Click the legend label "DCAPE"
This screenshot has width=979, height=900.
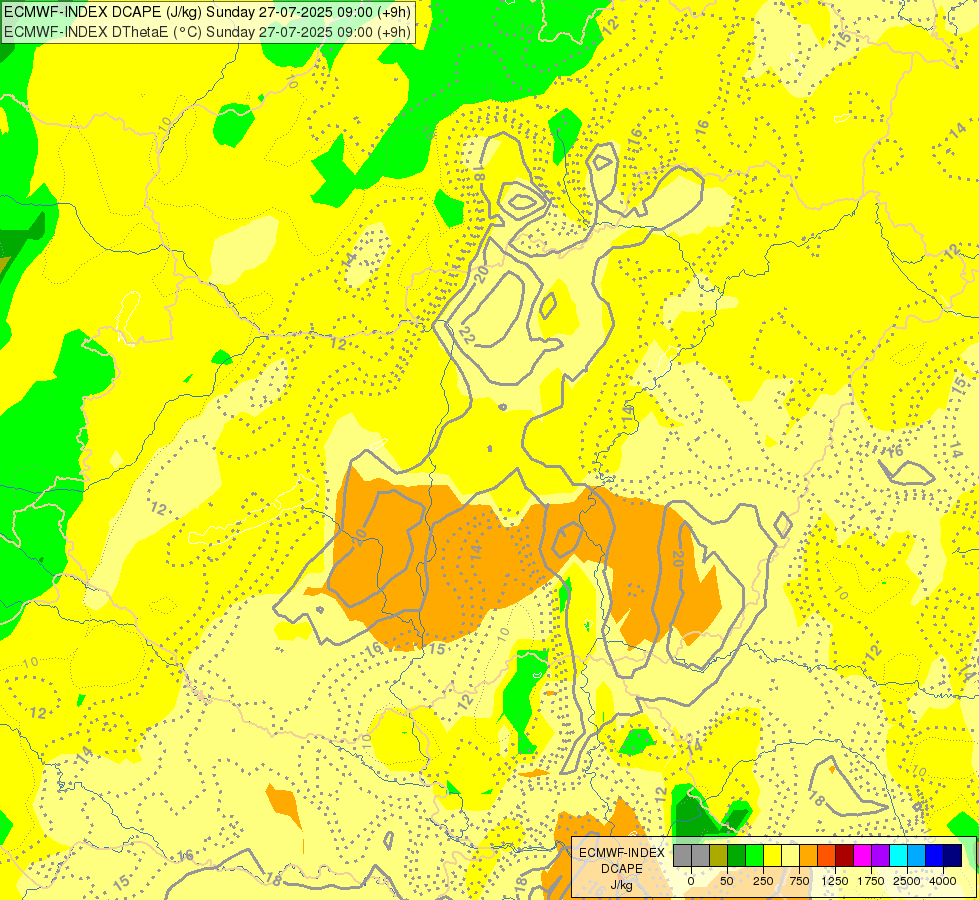pyautogui.click(x=622, y=869)
